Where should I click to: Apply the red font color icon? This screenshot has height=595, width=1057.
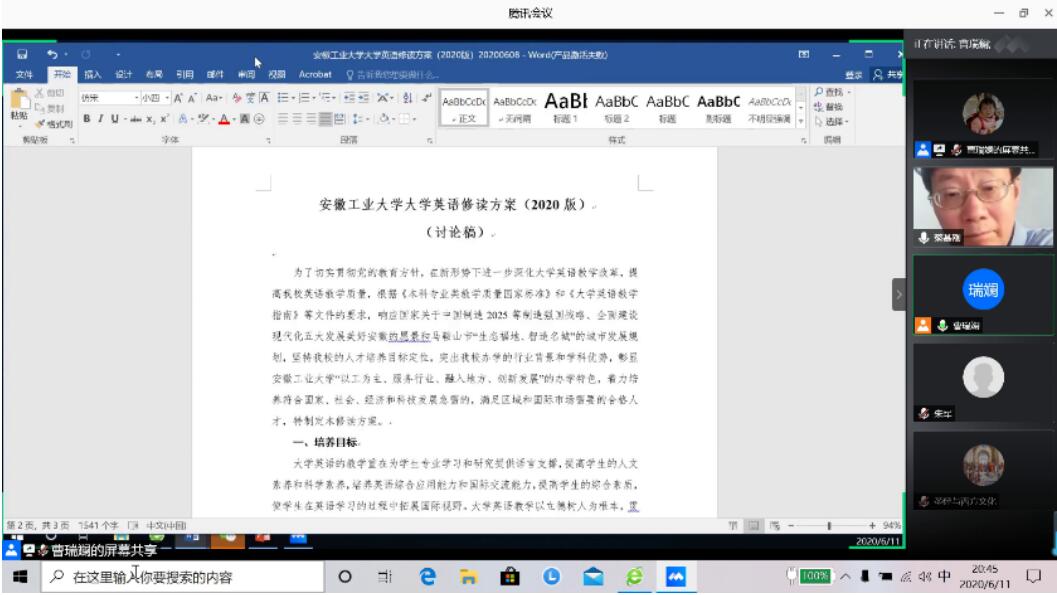tap(227, 119)
